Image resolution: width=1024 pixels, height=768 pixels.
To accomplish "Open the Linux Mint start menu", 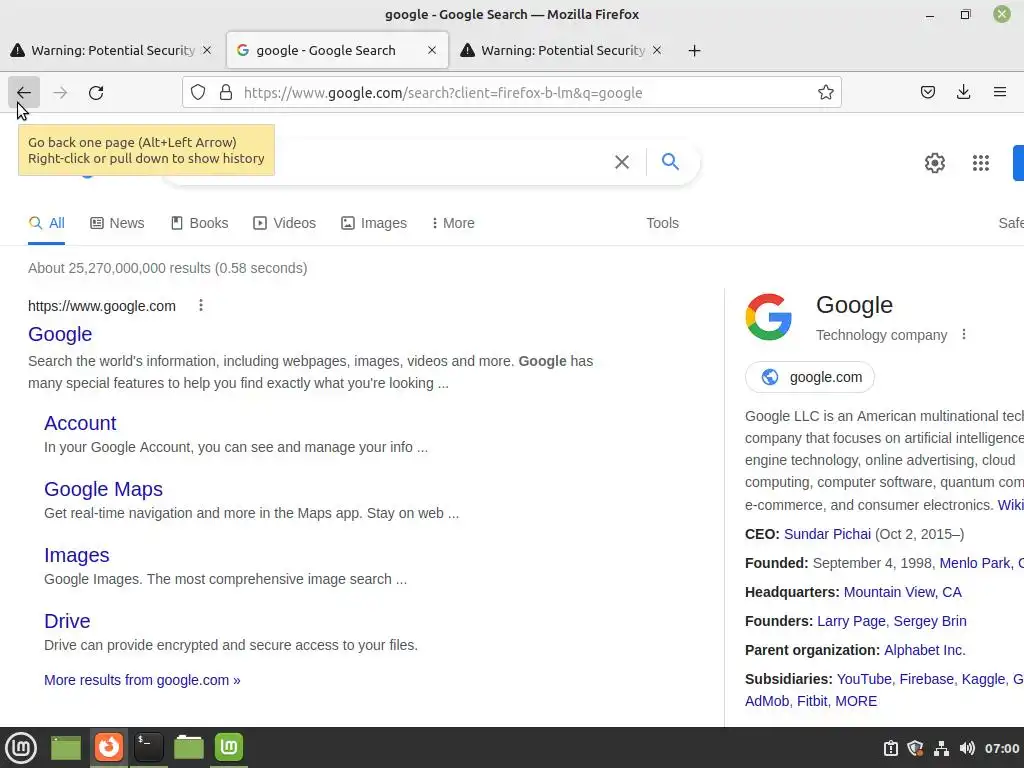I will [21, 748].
